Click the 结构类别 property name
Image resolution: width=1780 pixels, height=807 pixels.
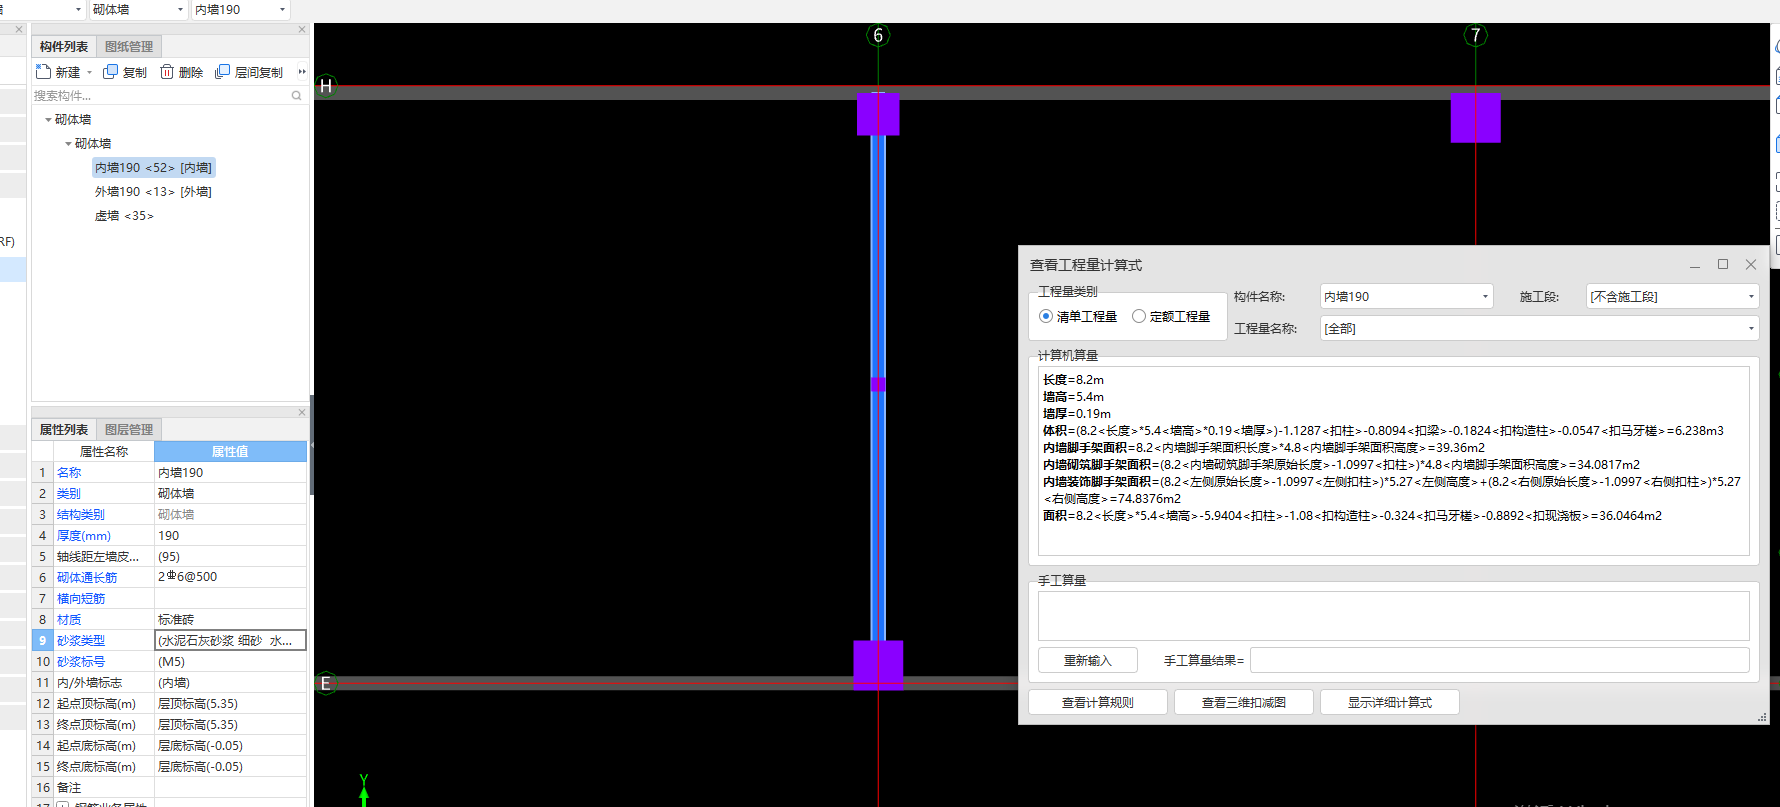(x=81, y=514)
